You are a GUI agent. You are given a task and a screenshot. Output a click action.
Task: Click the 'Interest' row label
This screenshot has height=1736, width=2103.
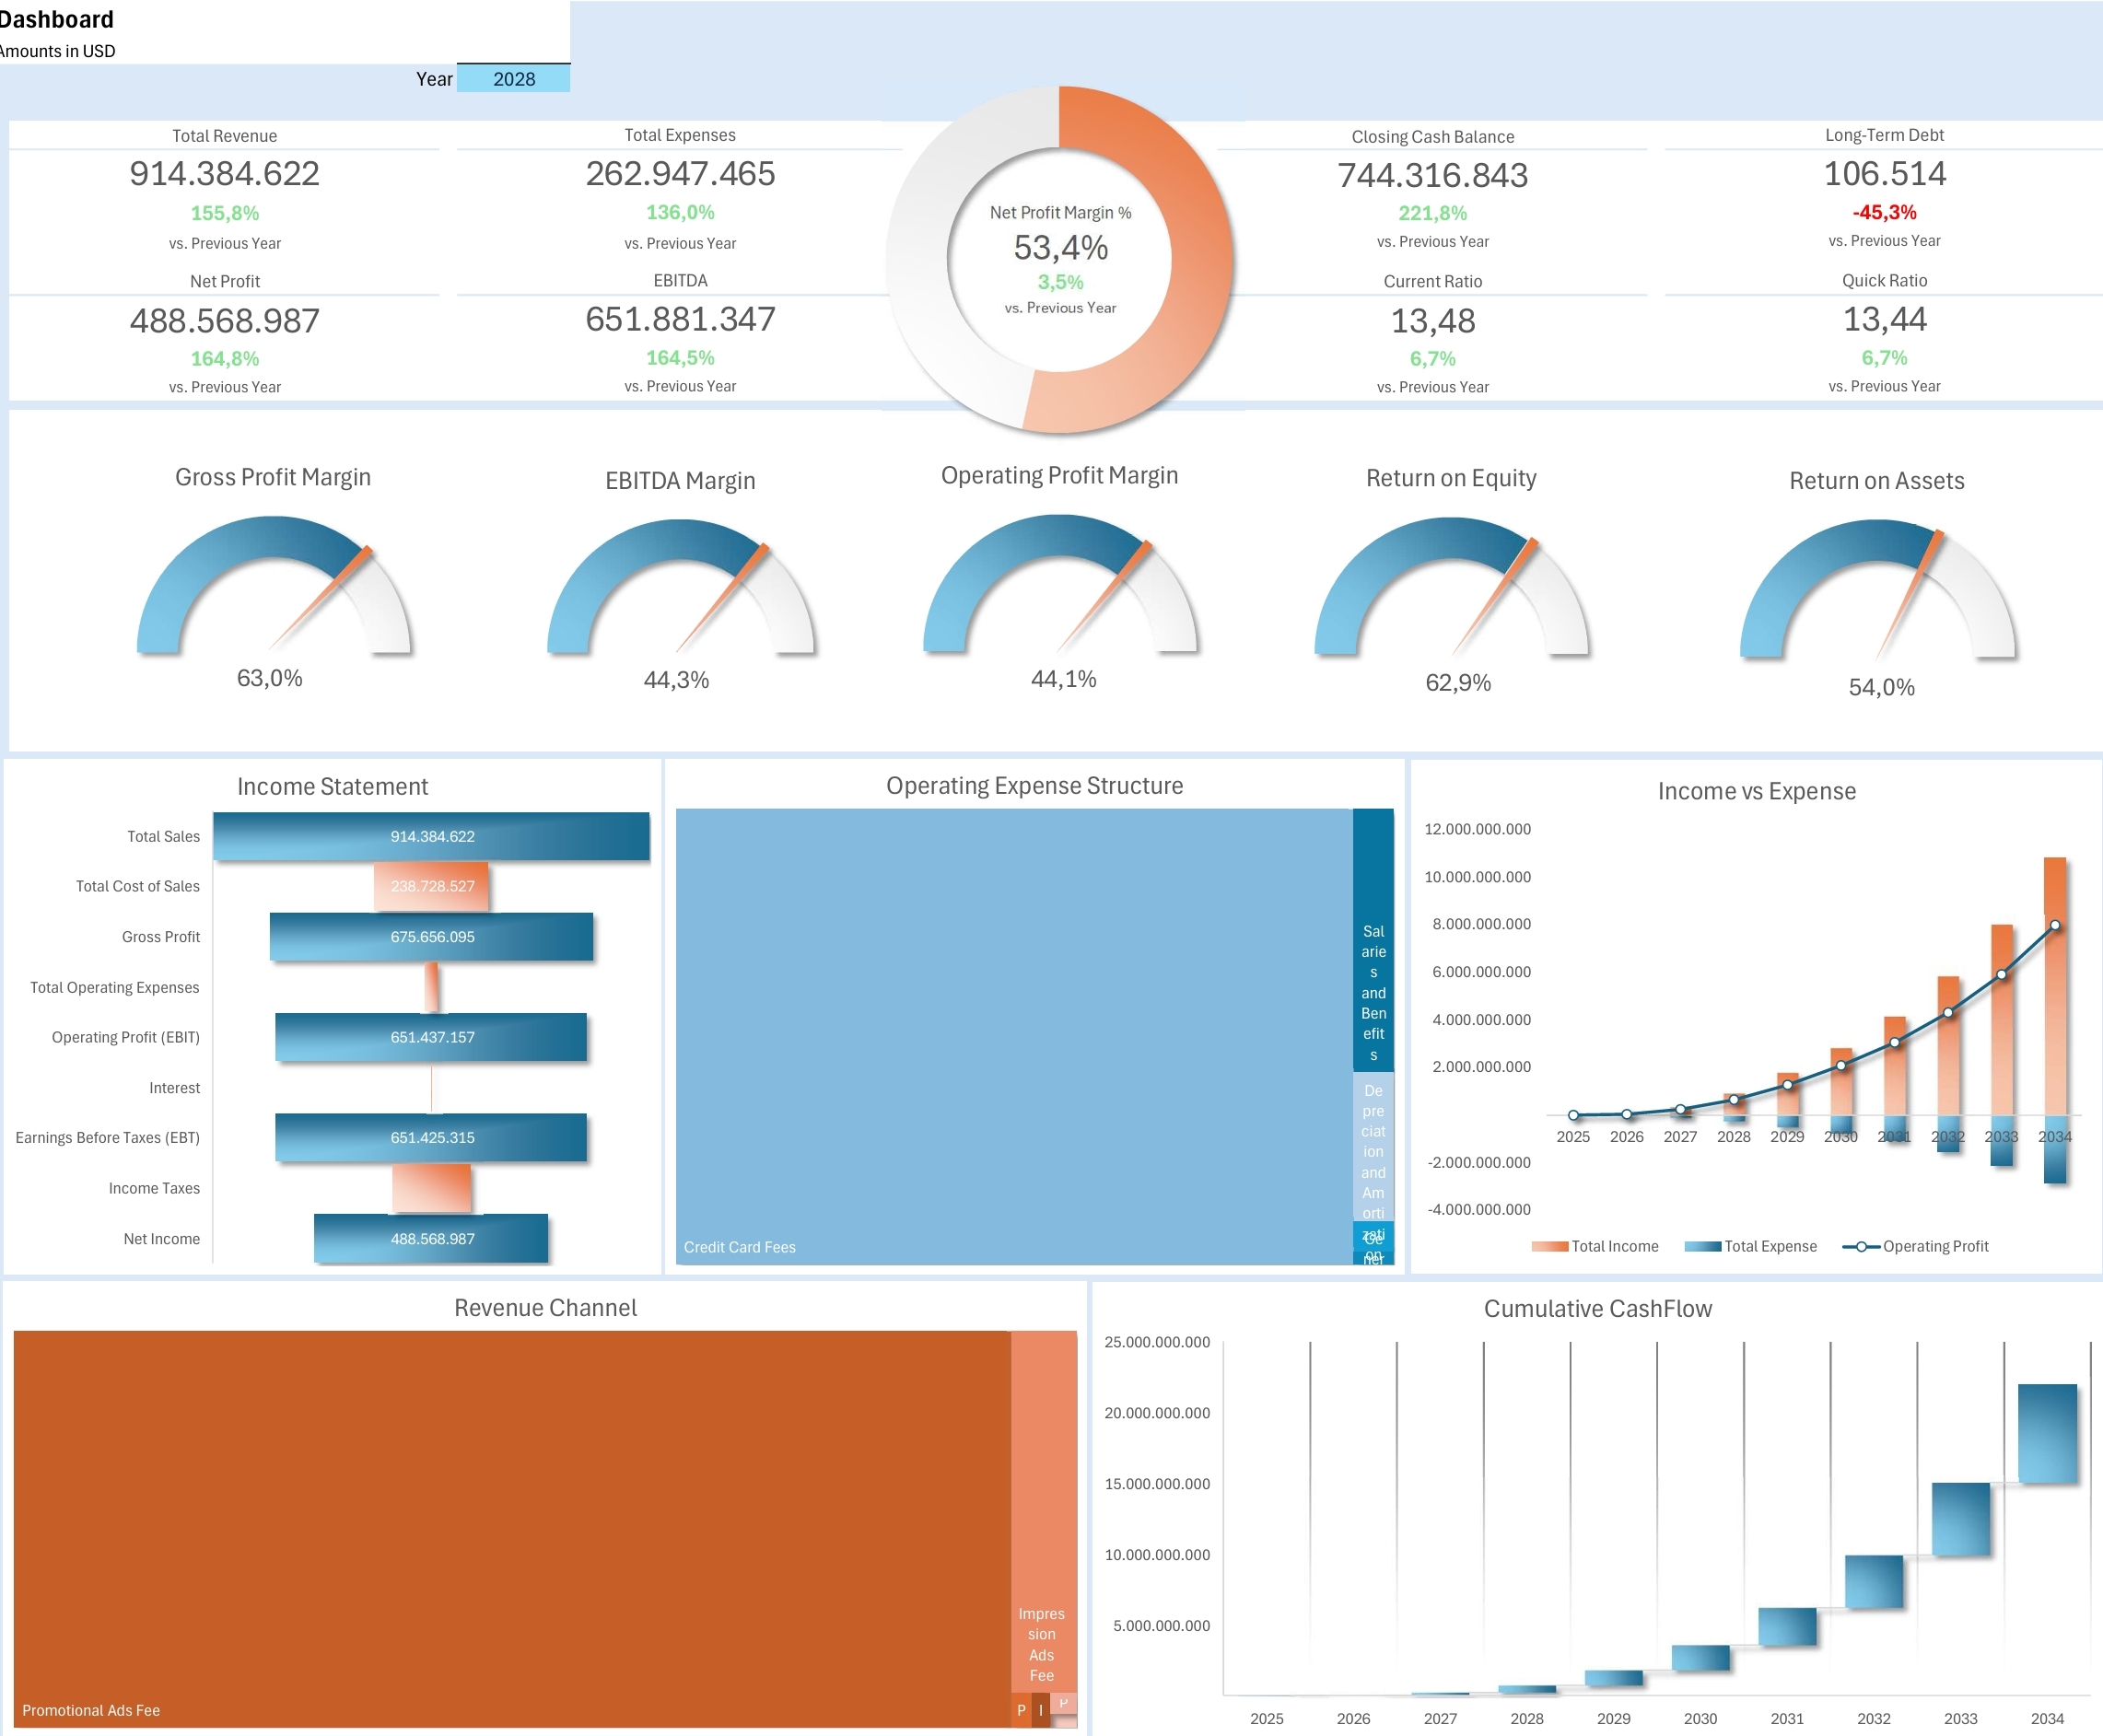174,1088
